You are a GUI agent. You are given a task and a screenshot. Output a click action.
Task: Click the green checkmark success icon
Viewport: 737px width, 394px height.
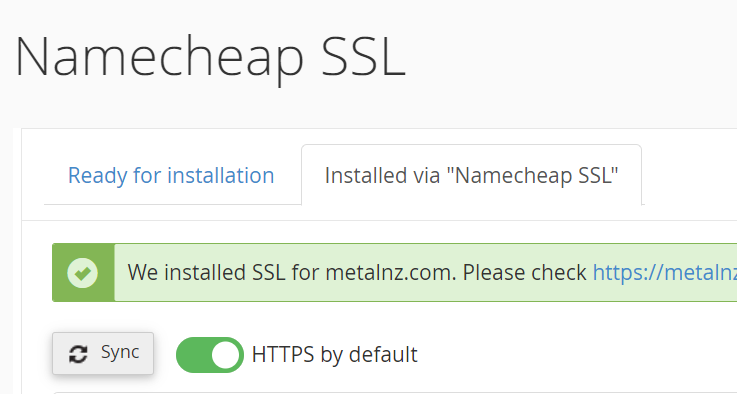(83, 273)
